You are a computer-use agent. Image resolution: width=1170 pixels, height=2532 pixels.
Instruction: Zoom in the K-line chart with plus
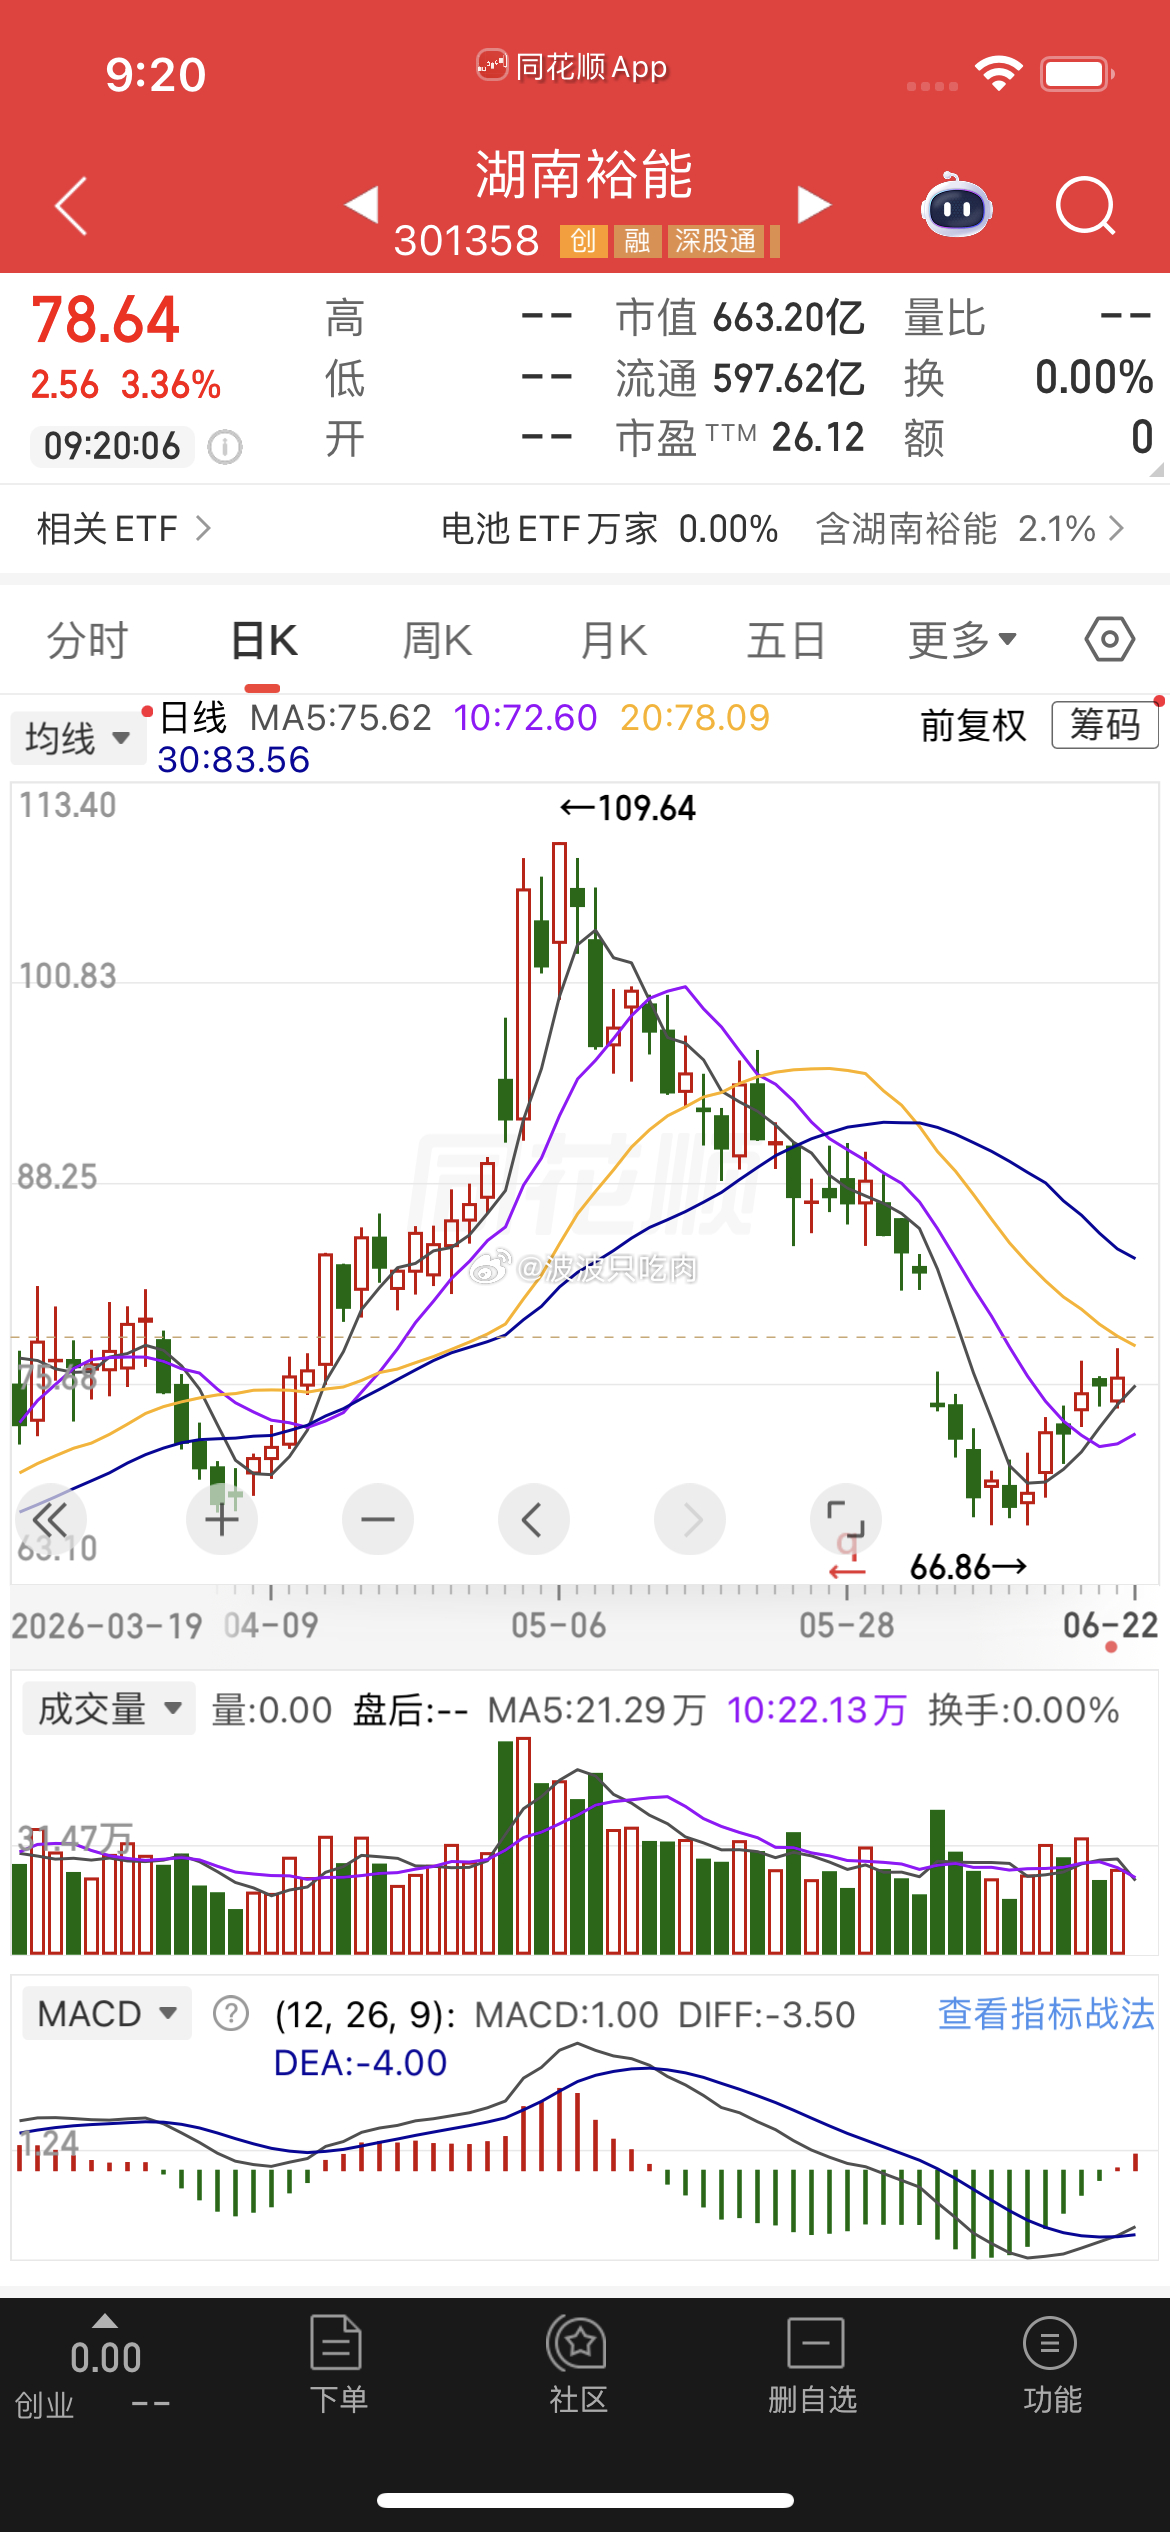pos(222,1520)
